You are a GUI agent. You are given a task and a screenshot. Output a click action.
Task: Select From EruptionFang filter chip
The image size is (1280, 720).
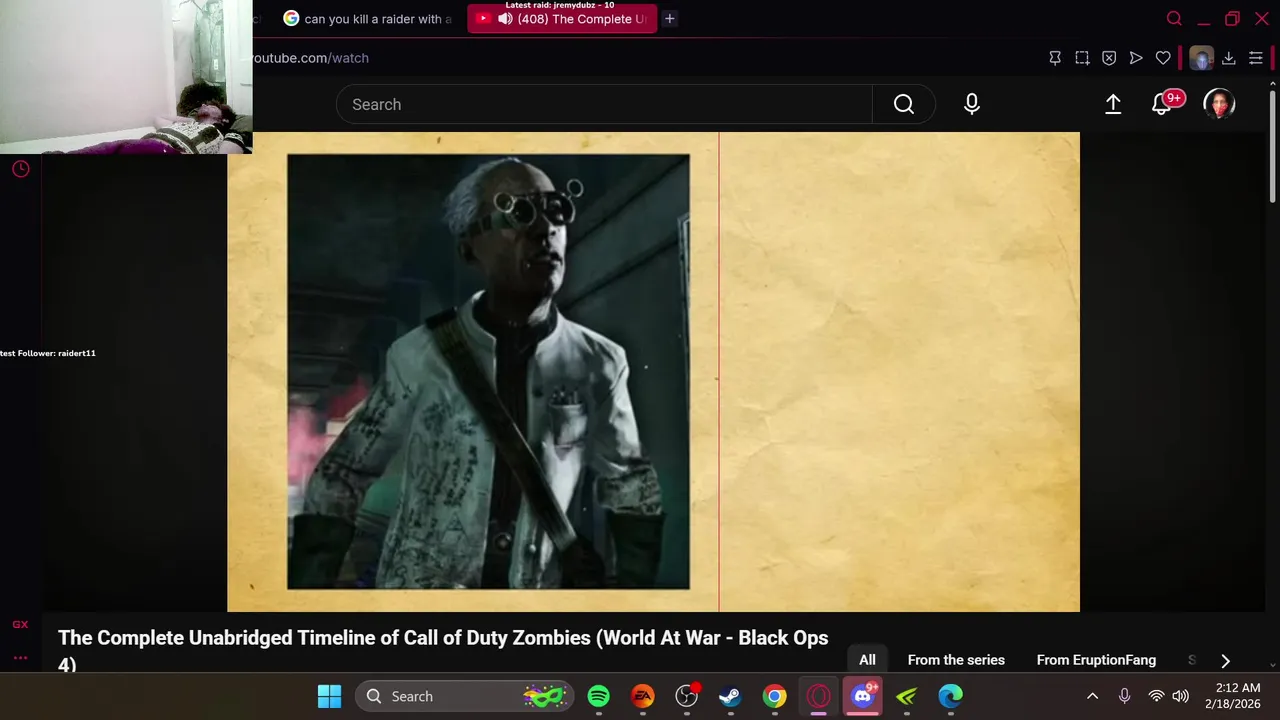click(1096, 660)
